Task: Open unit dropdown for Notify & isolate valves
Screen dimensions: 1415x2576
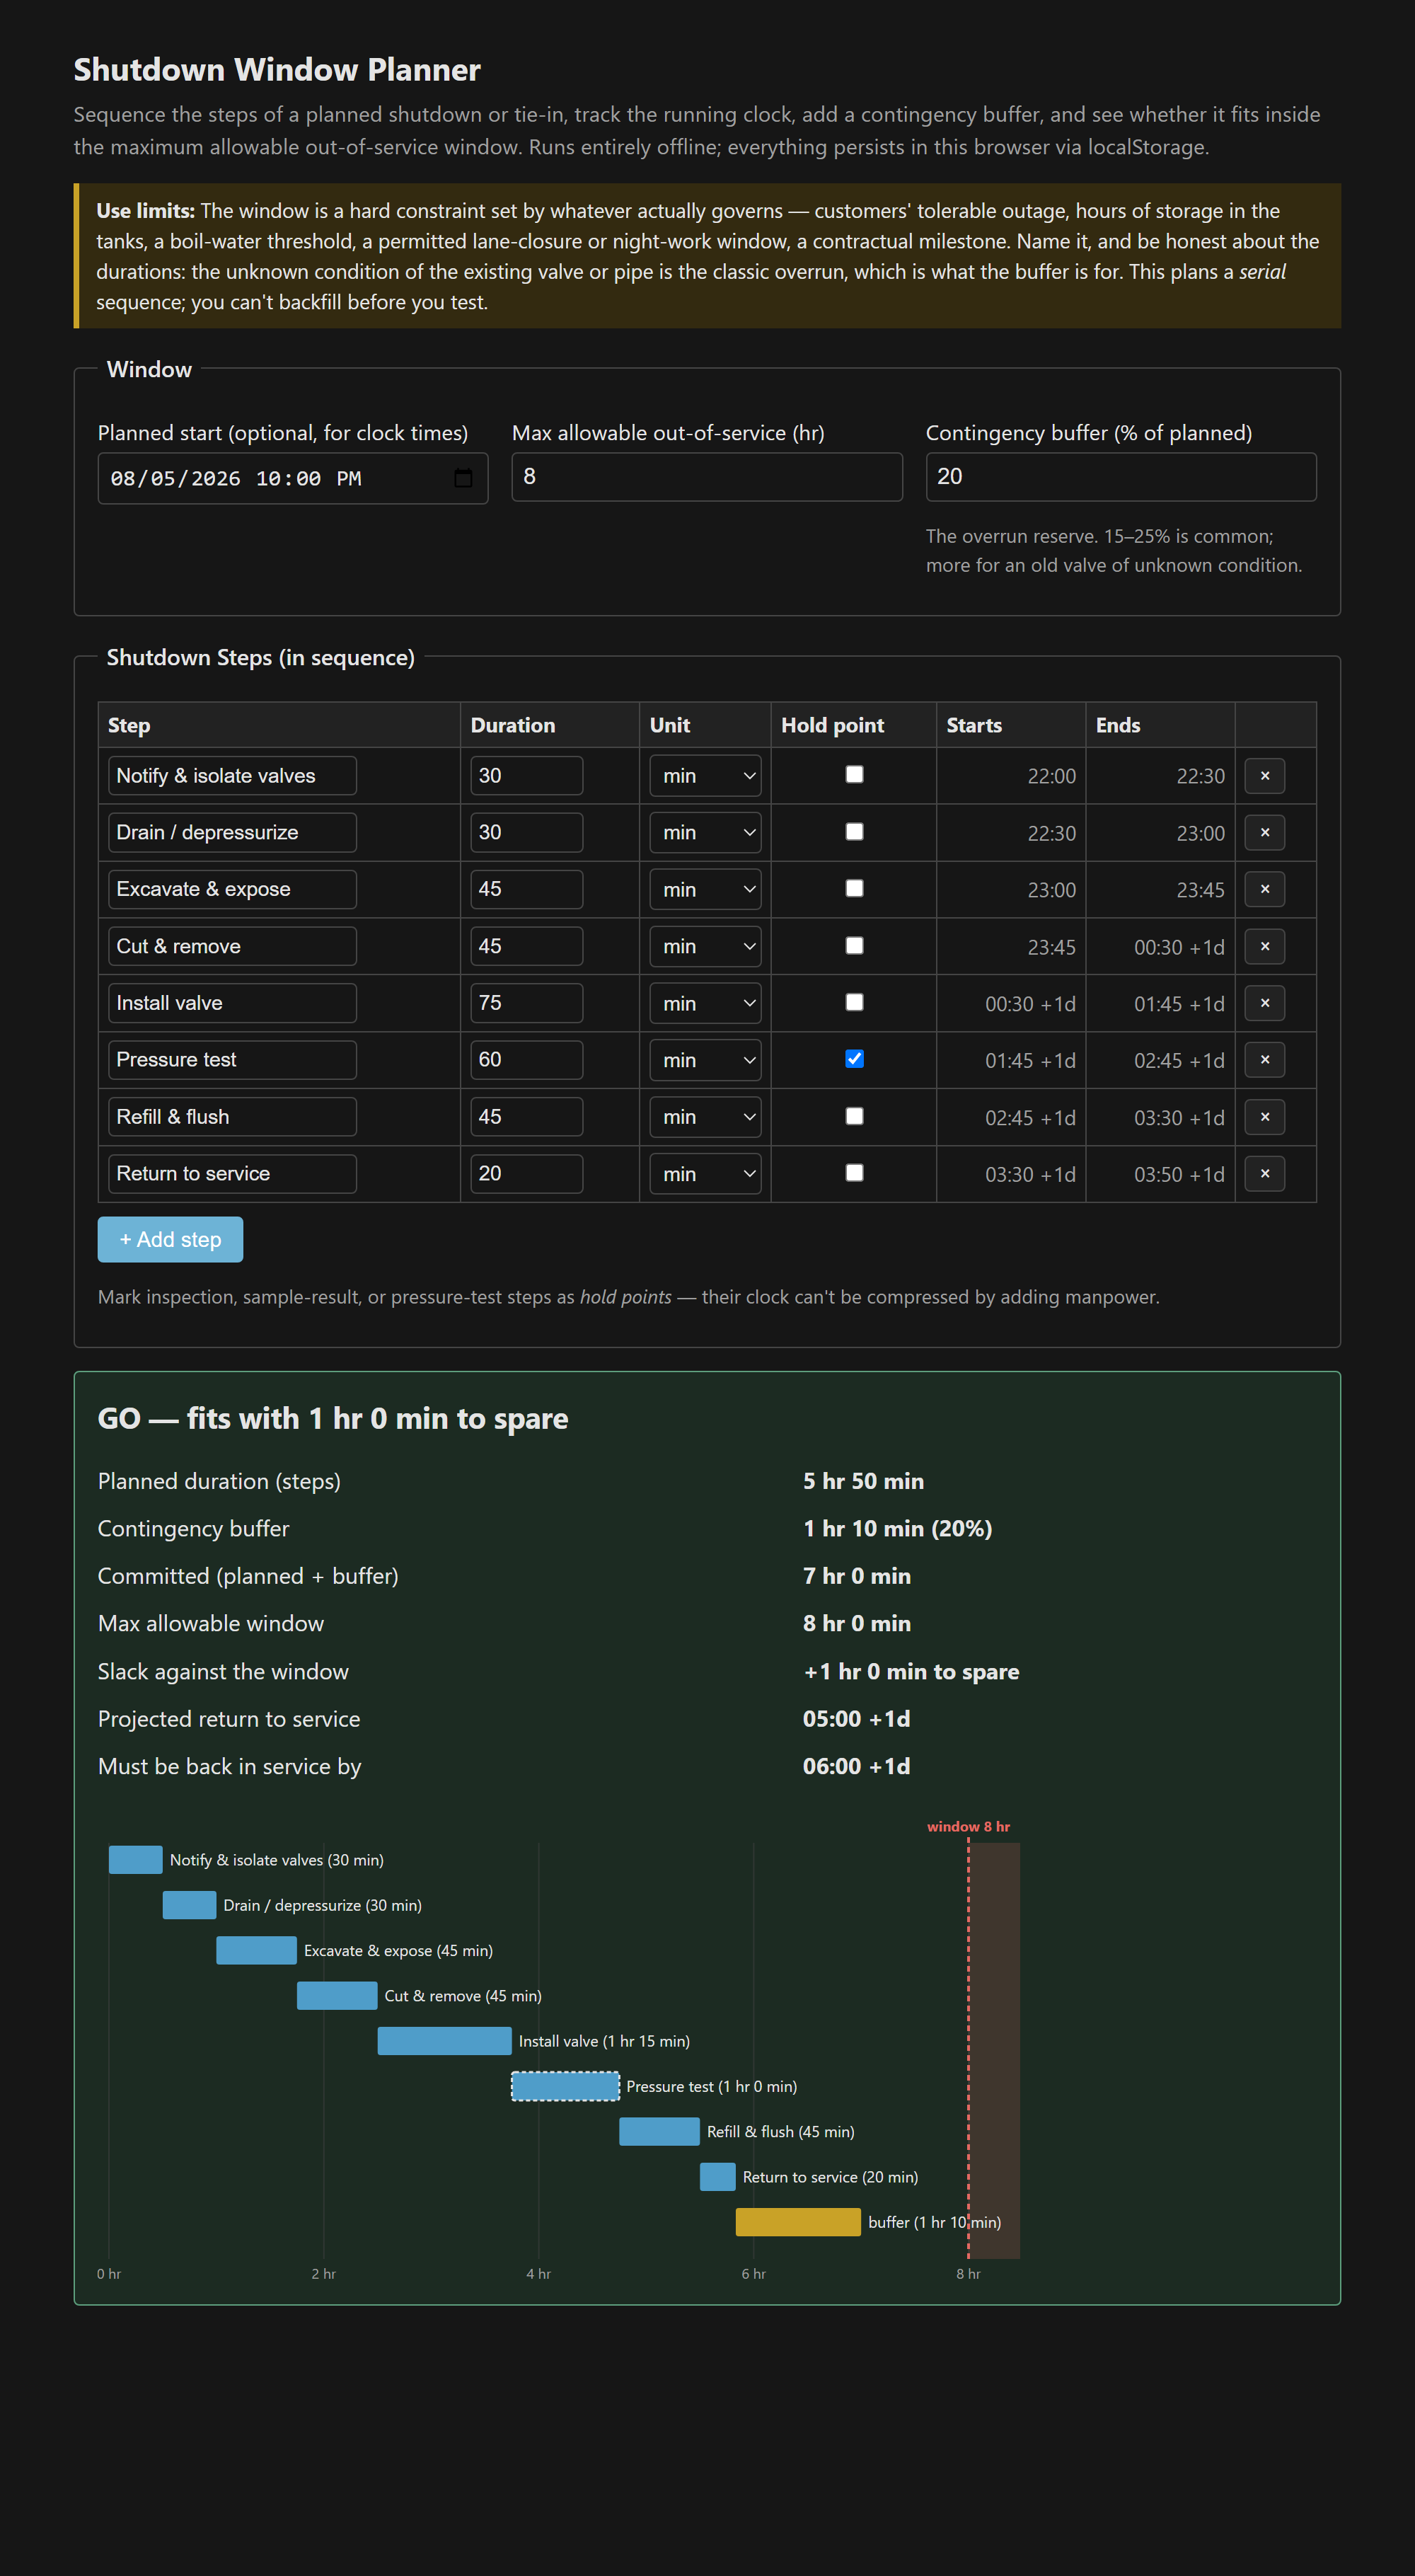Action: click(705, 776)
